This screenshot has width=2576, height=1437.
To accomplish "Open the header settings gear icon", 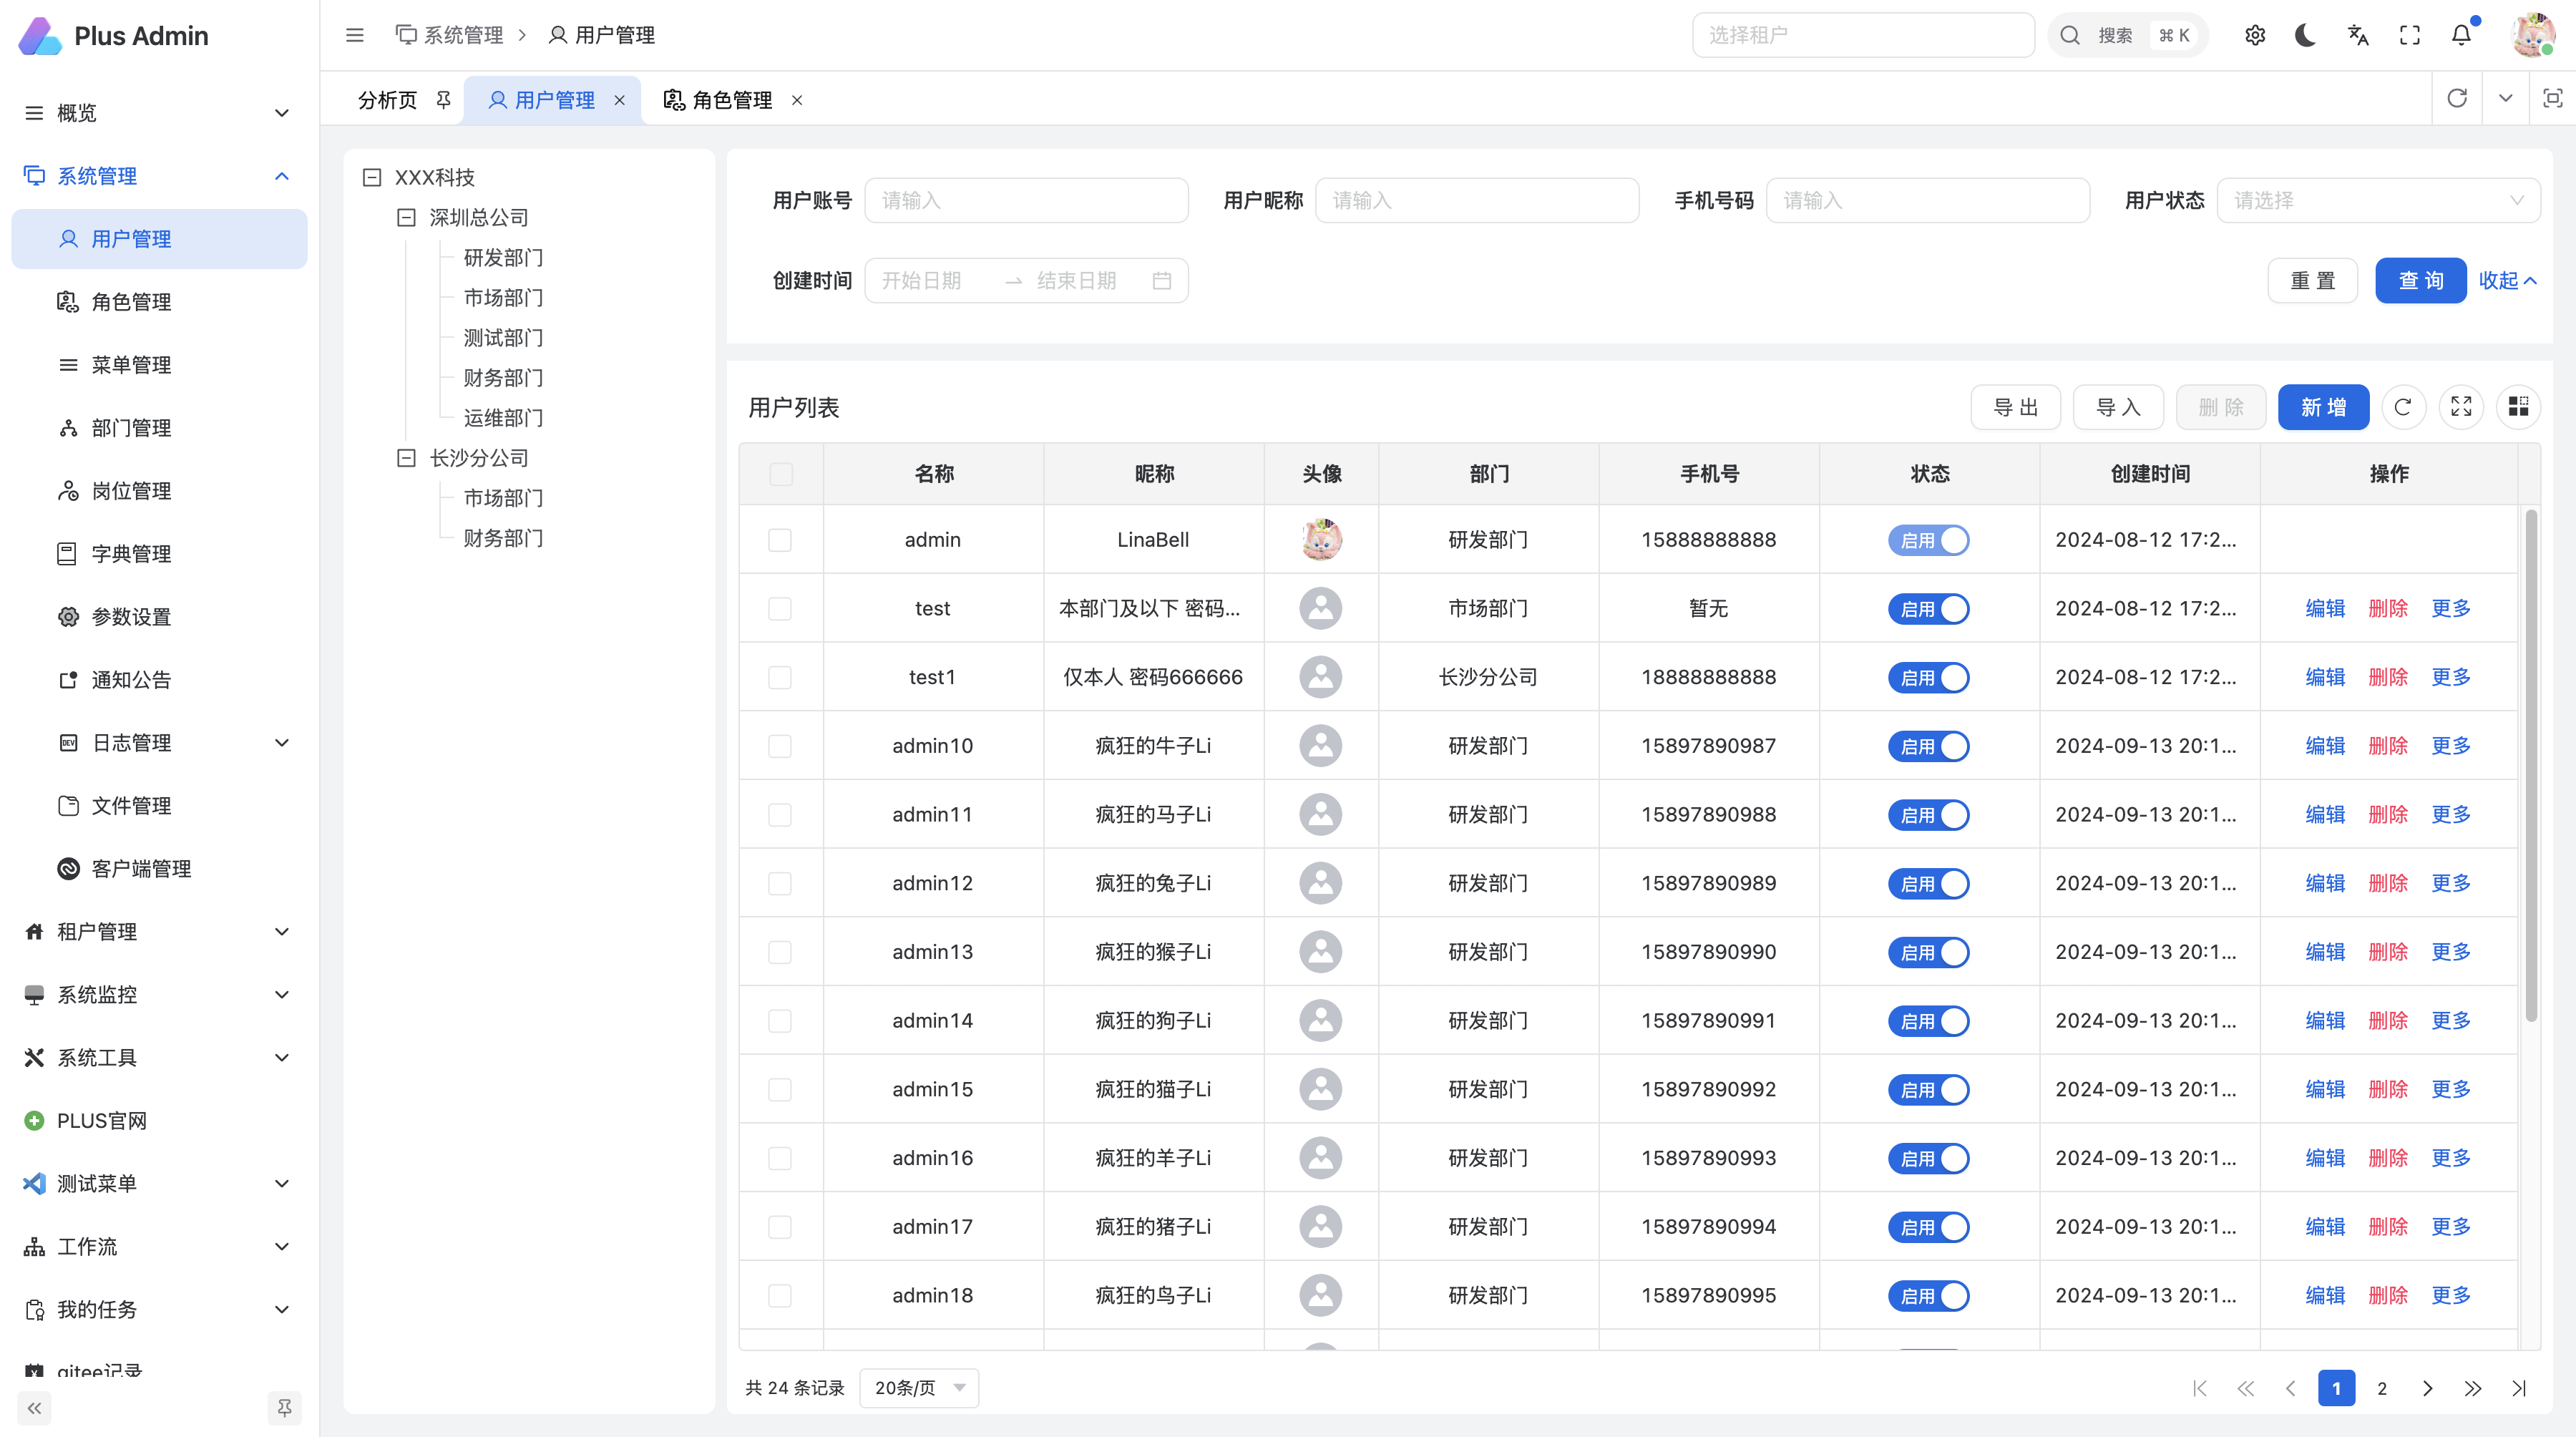I will pyautogui.click(x=2255, y=36).
